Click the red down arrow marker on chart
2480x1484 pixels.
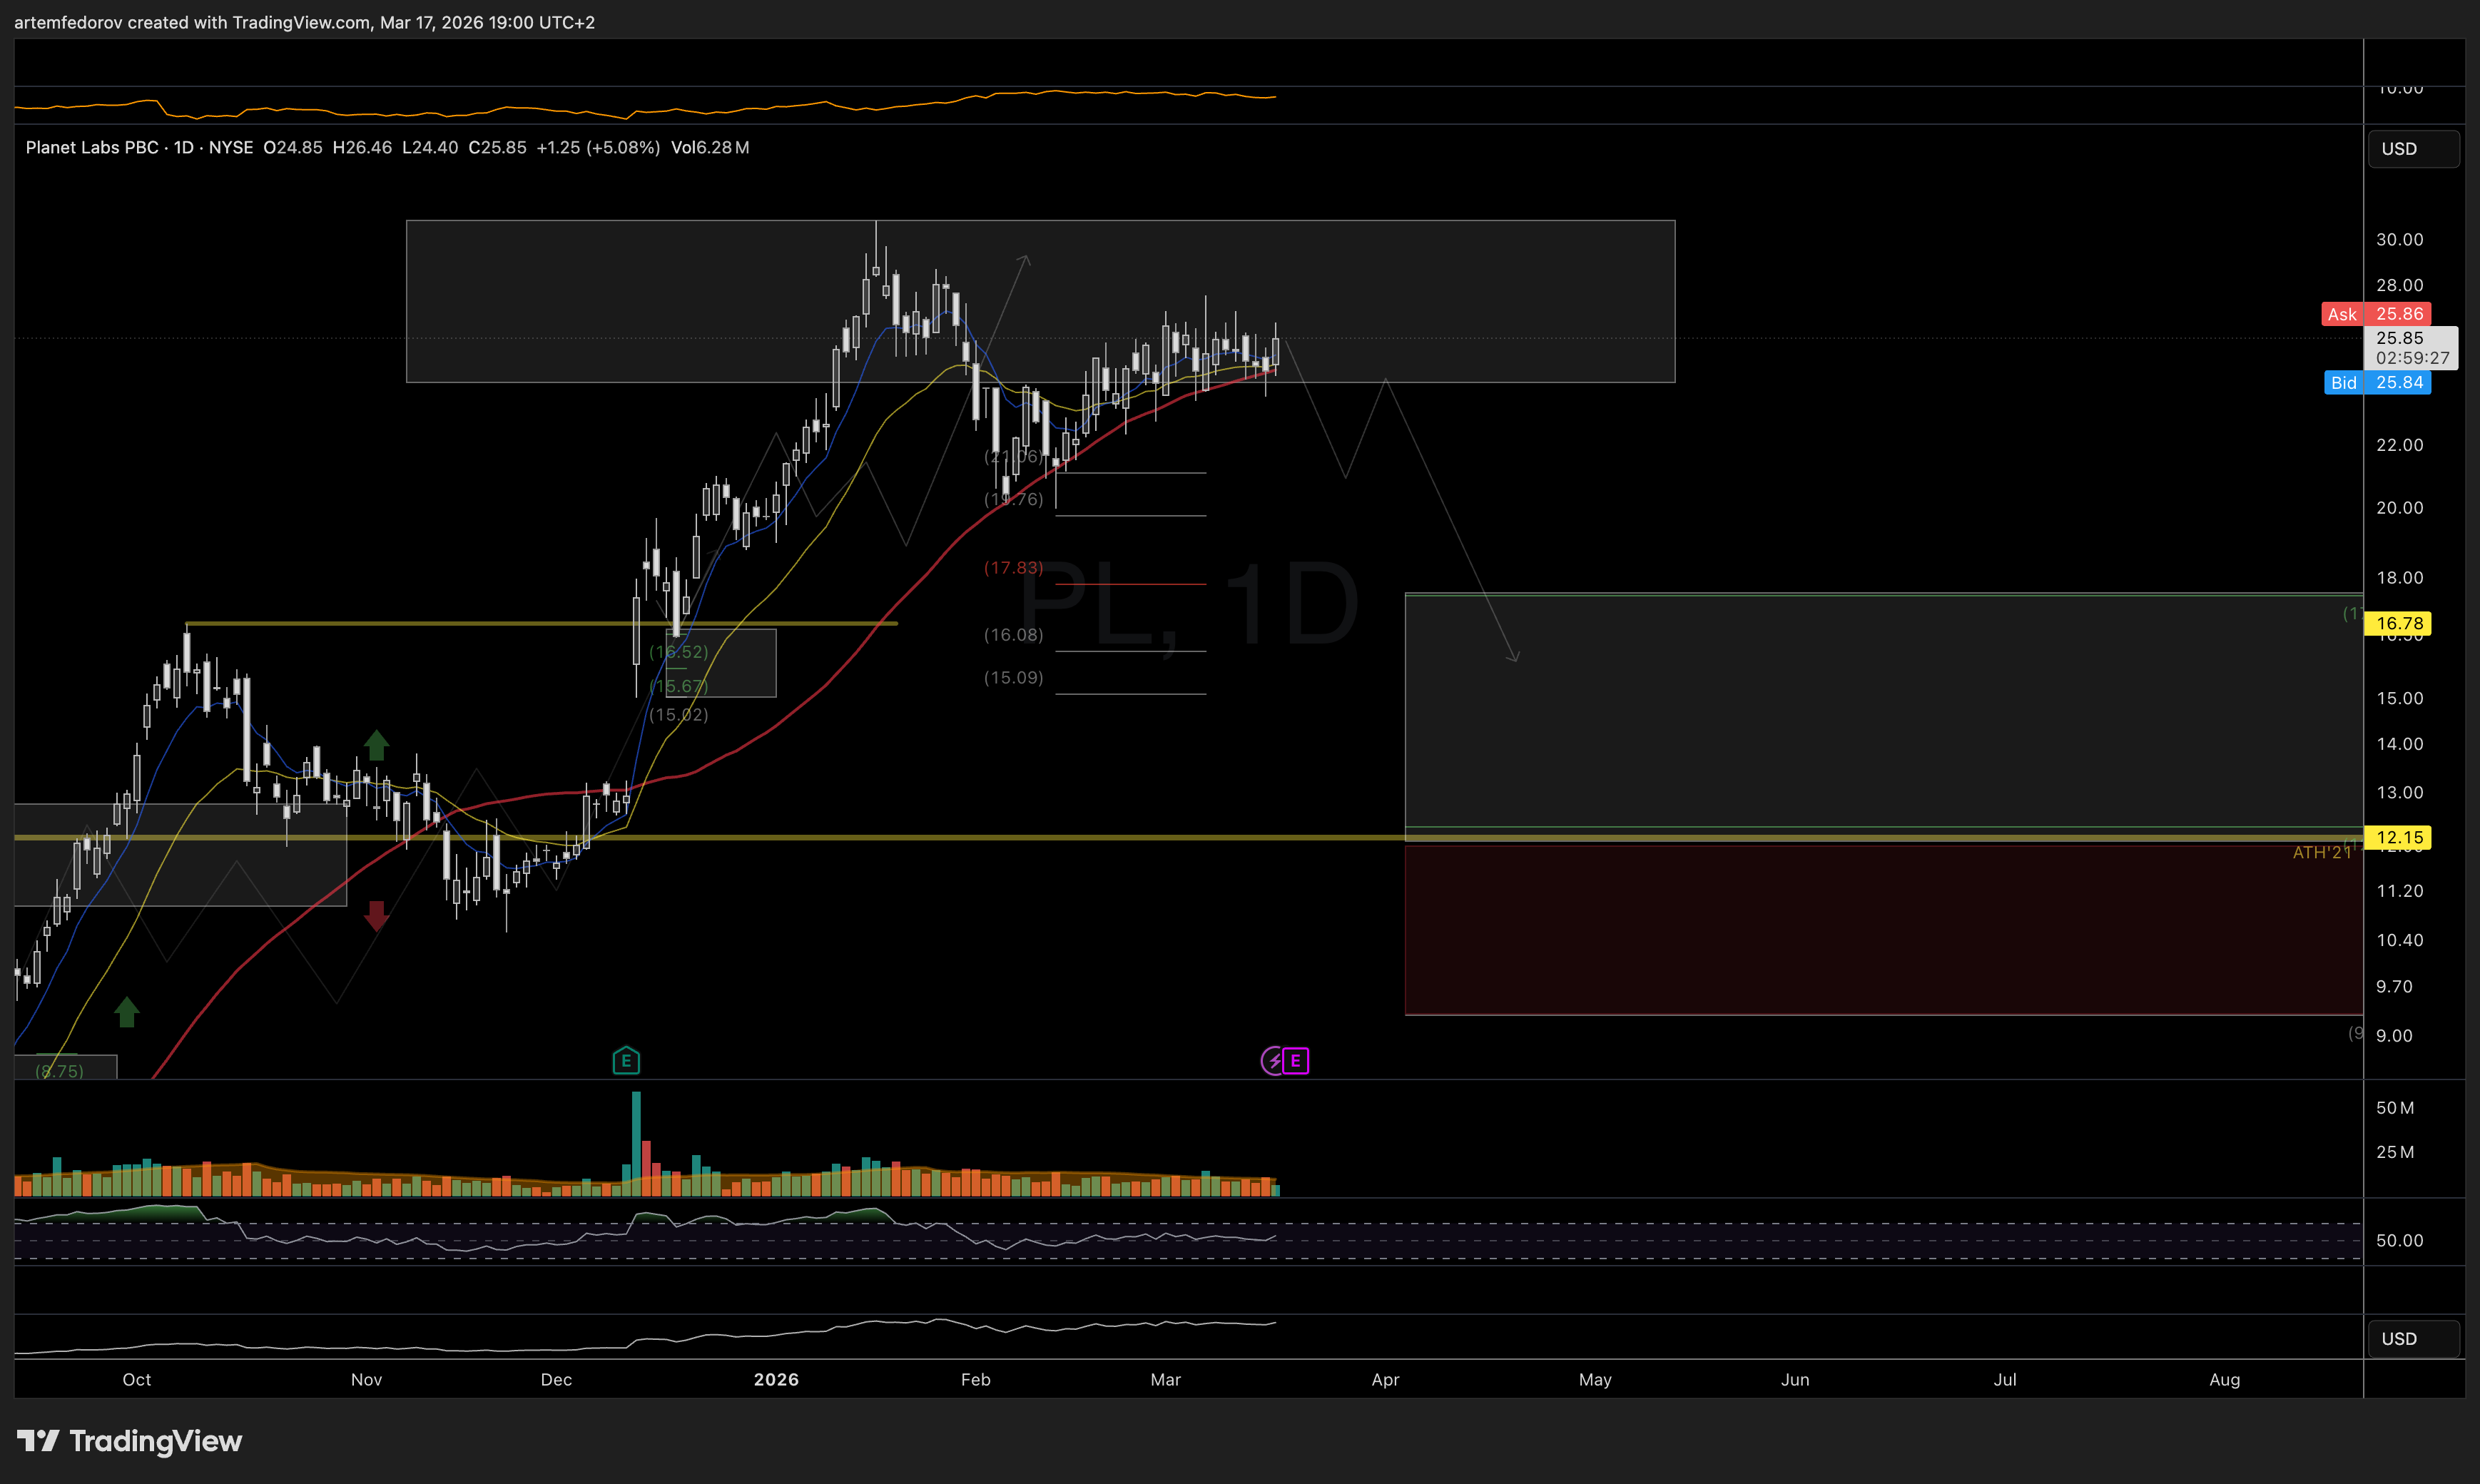click(376, 915)
